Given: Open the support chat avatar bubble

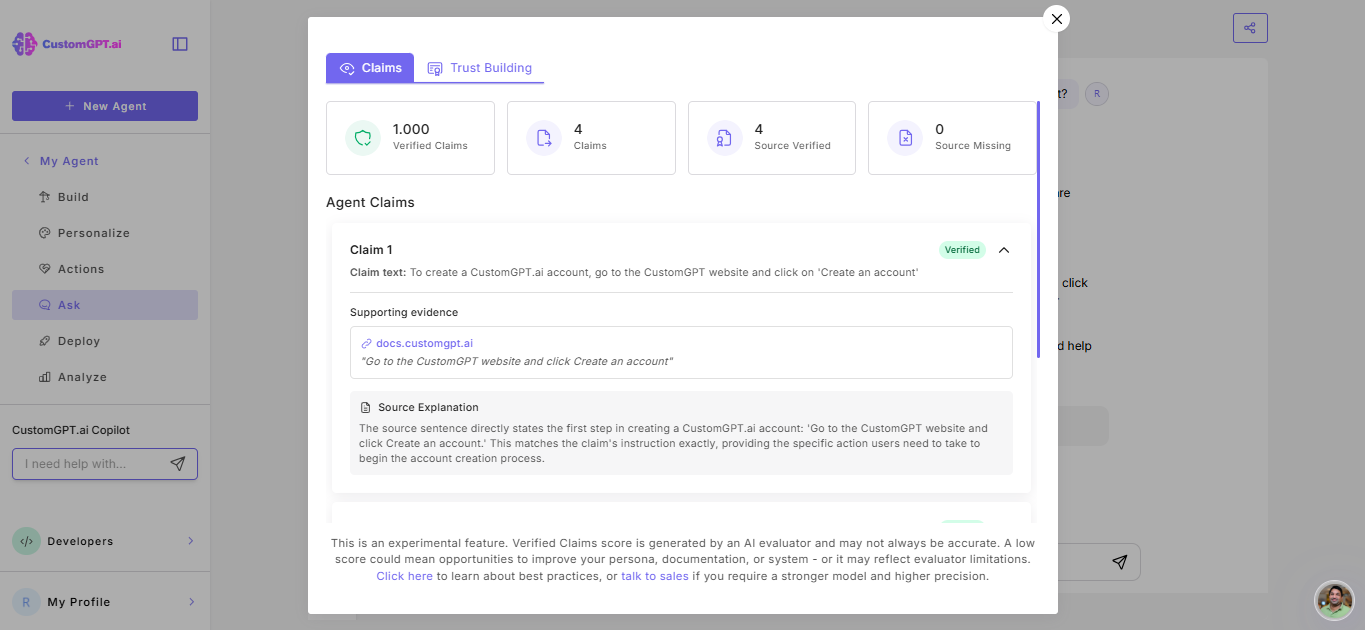Looking at the screenshot, I should [x=1334, y=600].
